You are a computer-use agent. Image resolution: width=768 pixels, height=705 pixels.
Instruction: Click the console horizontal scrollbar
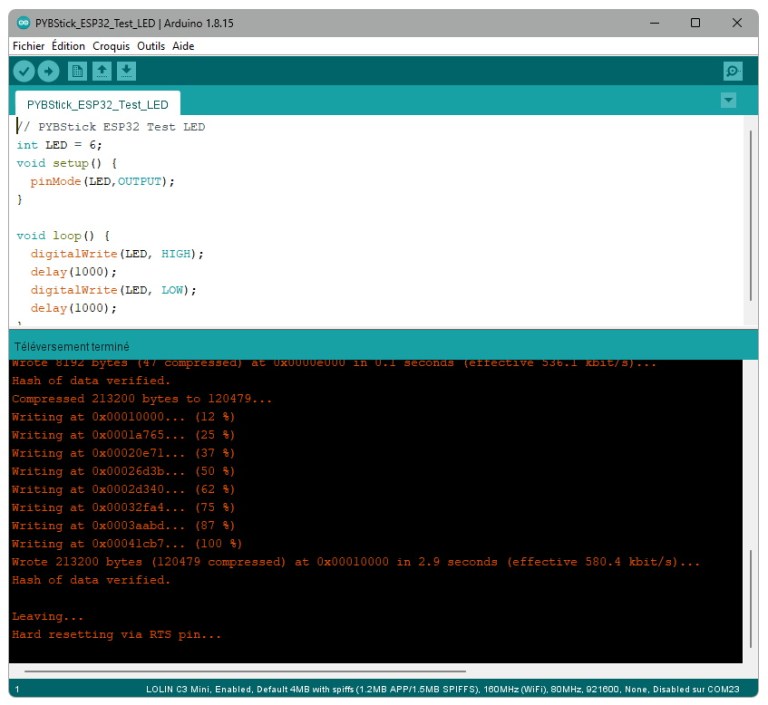(245, 671)
